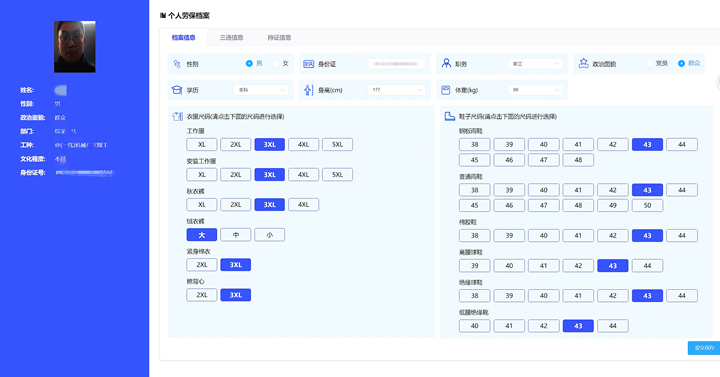Select size 44 for 低腰绝缘靴
Image resolution: width=720 pixels, height=377 pixels.
(x=613, y=326)
